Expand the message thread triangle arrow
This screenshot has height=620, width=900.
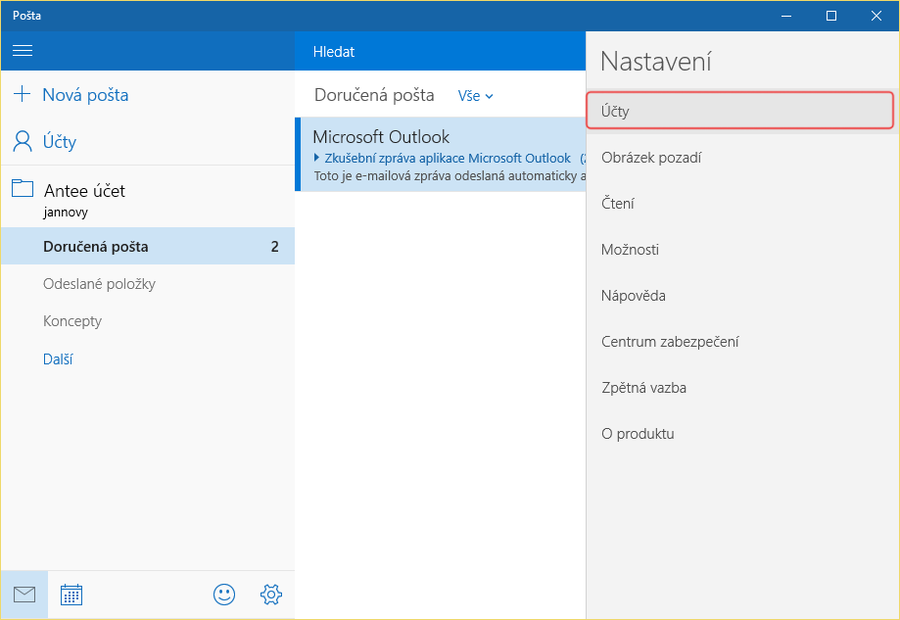point(317,158)
